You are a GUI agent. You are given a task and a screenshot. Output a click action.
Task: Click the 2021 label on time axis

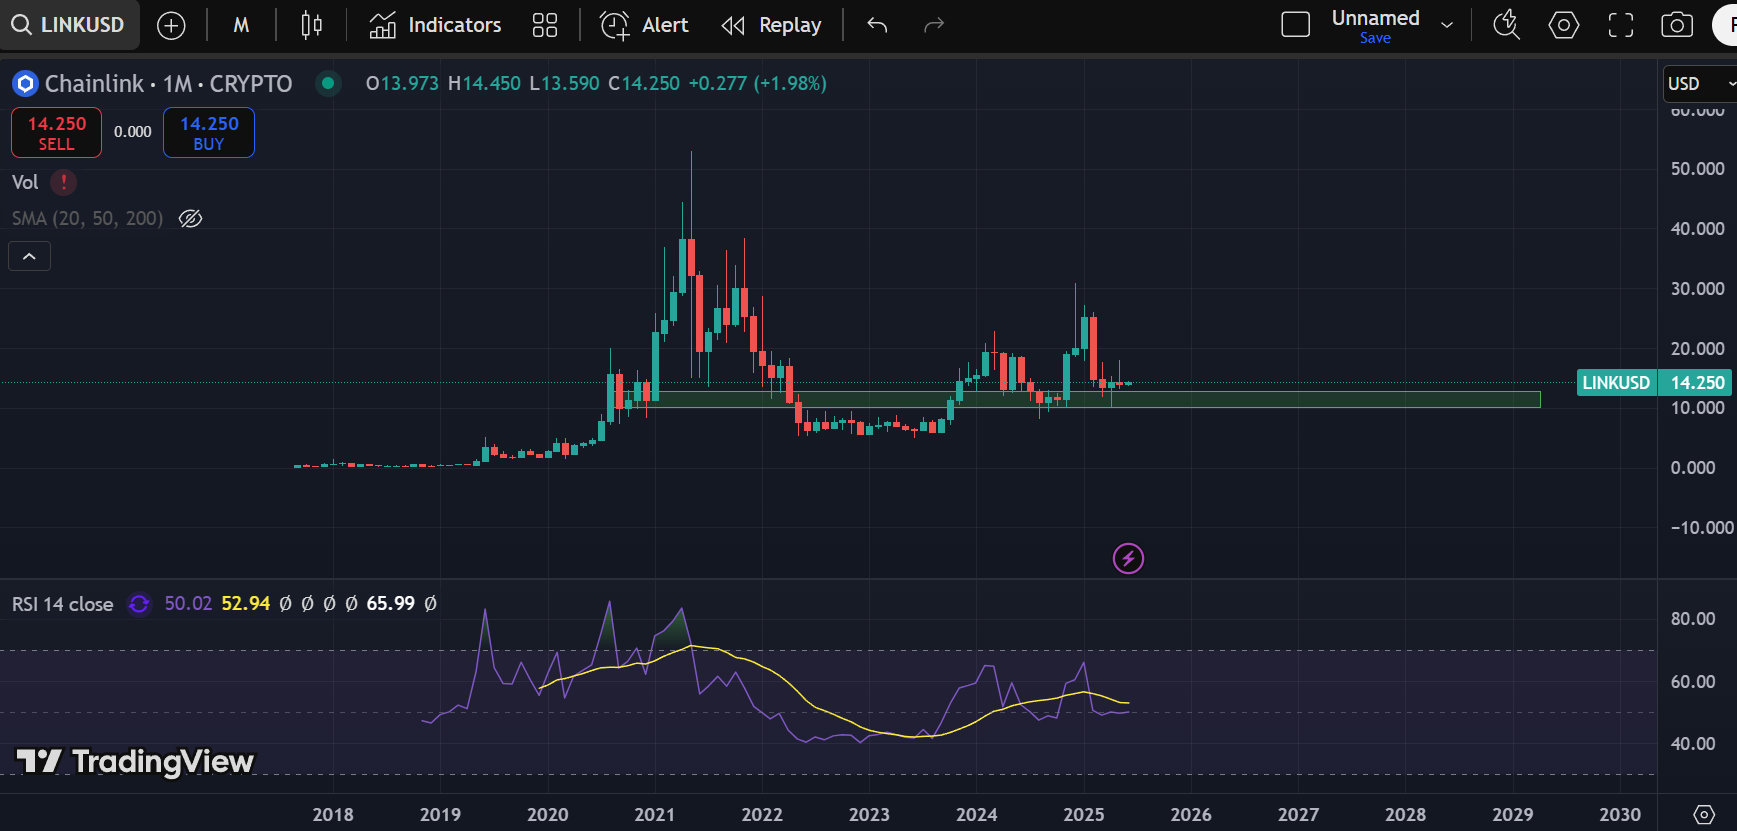655,815
